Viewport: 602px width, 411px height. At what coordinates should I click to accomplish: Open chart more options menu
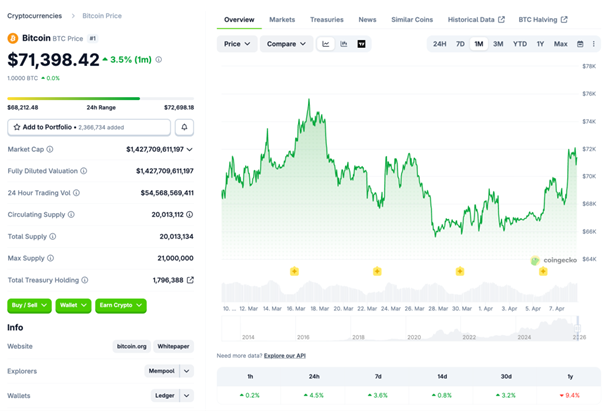pos(593,44)
